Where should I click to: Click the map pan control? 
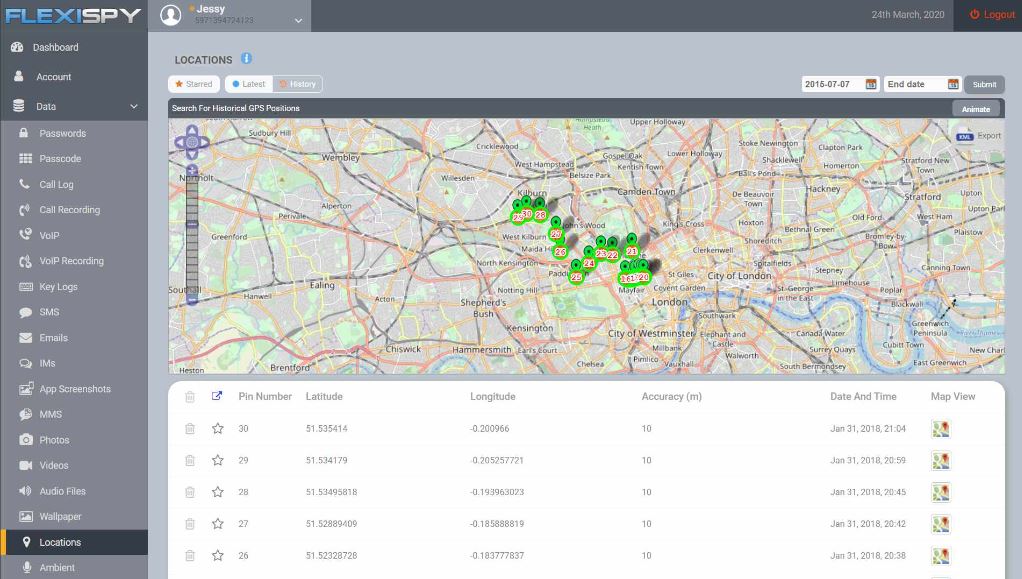pos(192,142)
